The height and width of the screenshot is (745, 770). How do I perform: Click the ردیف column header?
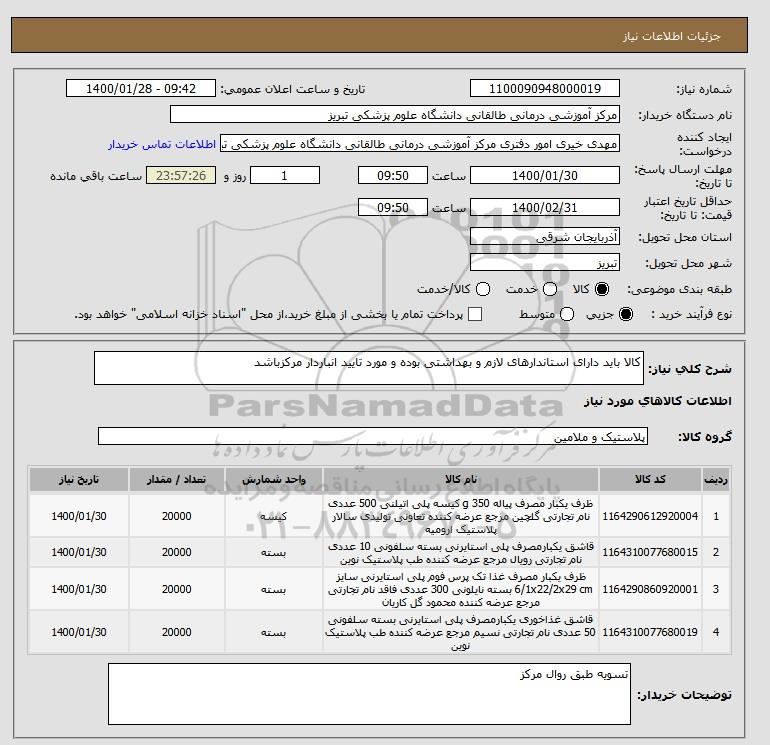click(x=715, y=480)
